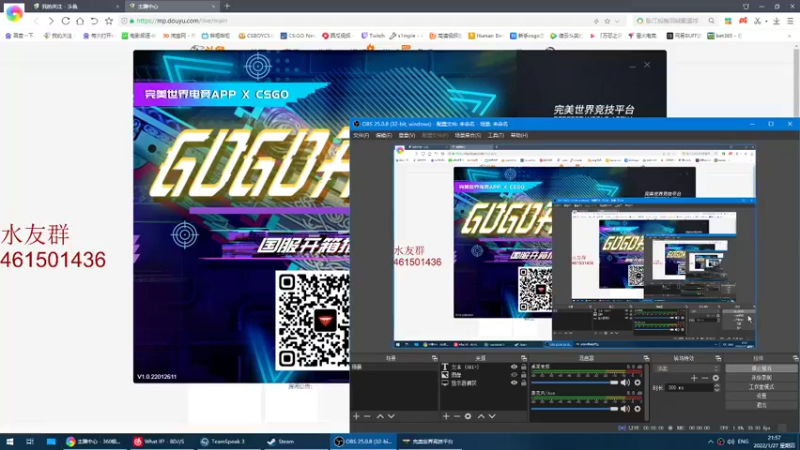
Task: Pop out the Scenes dock panel
Action: pos(434,358)
